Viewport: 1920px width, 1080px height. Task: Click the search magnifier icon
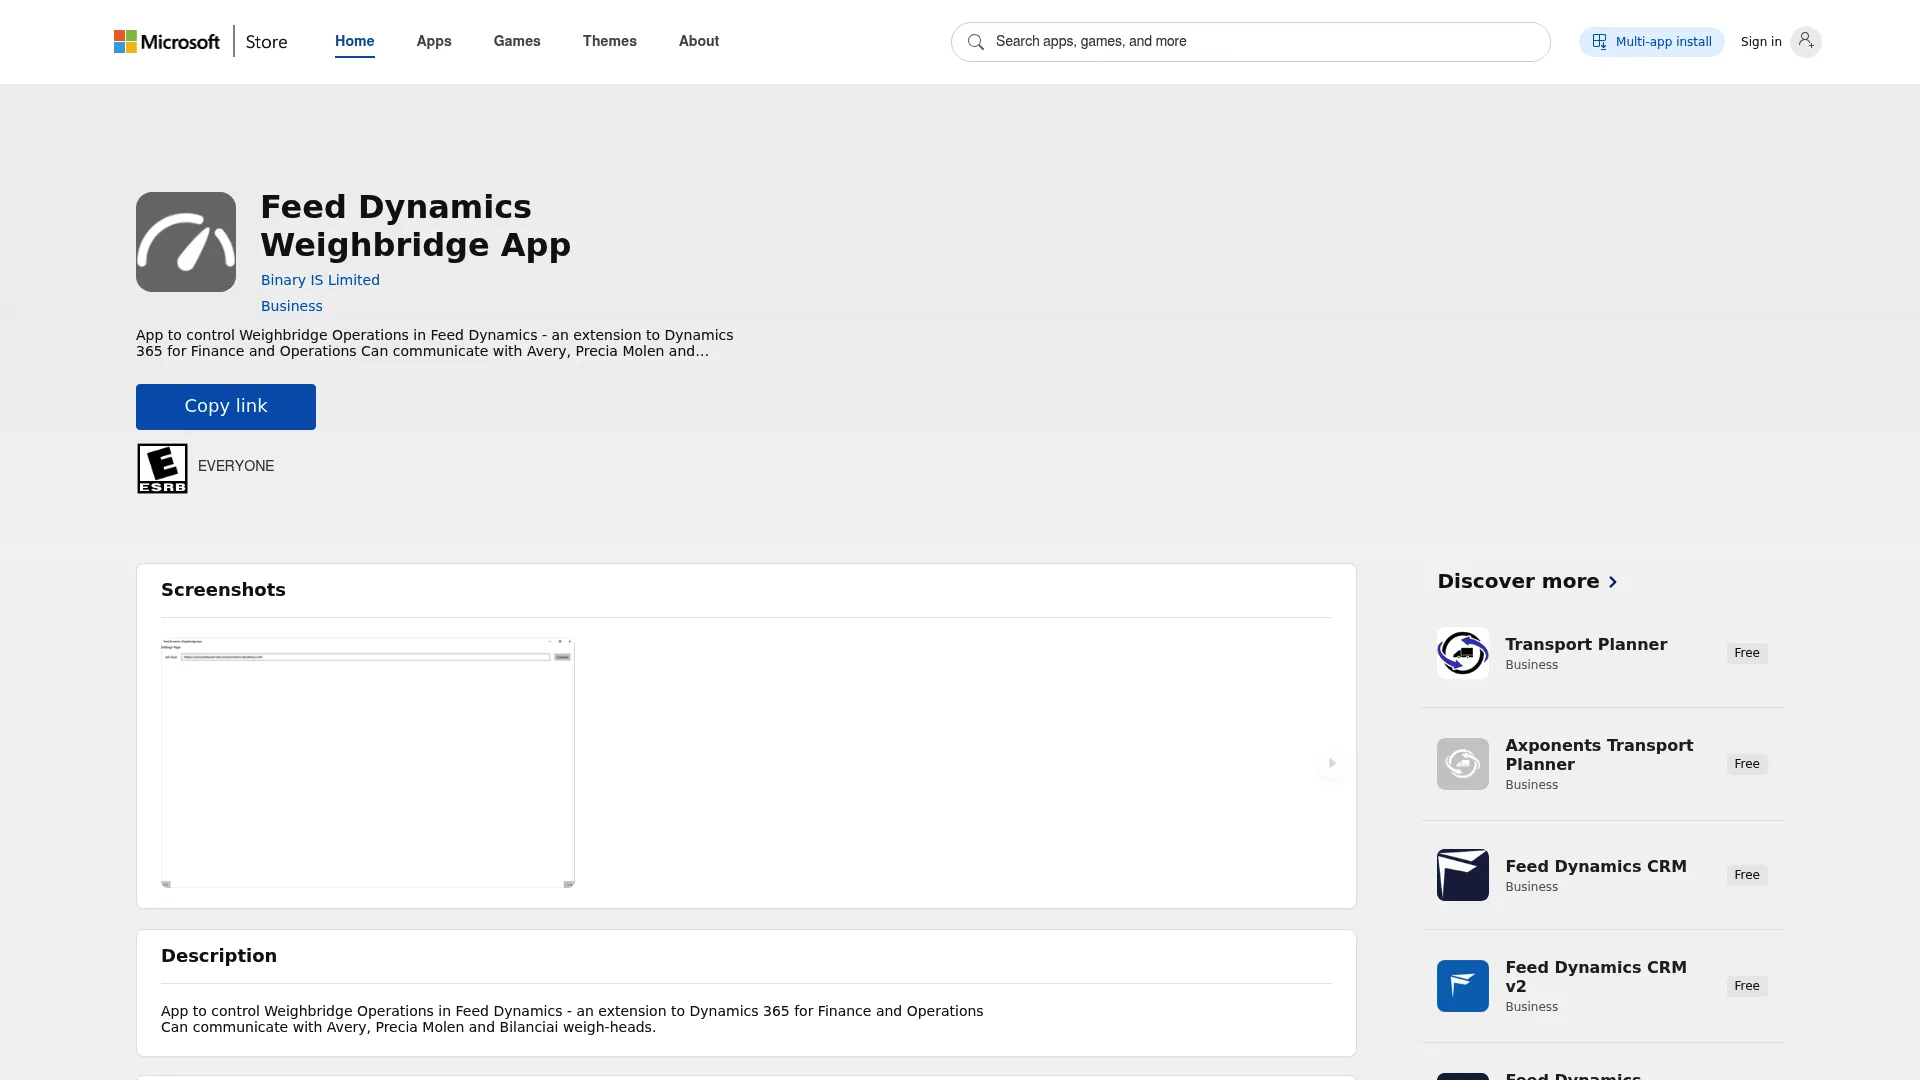(976, 42)
